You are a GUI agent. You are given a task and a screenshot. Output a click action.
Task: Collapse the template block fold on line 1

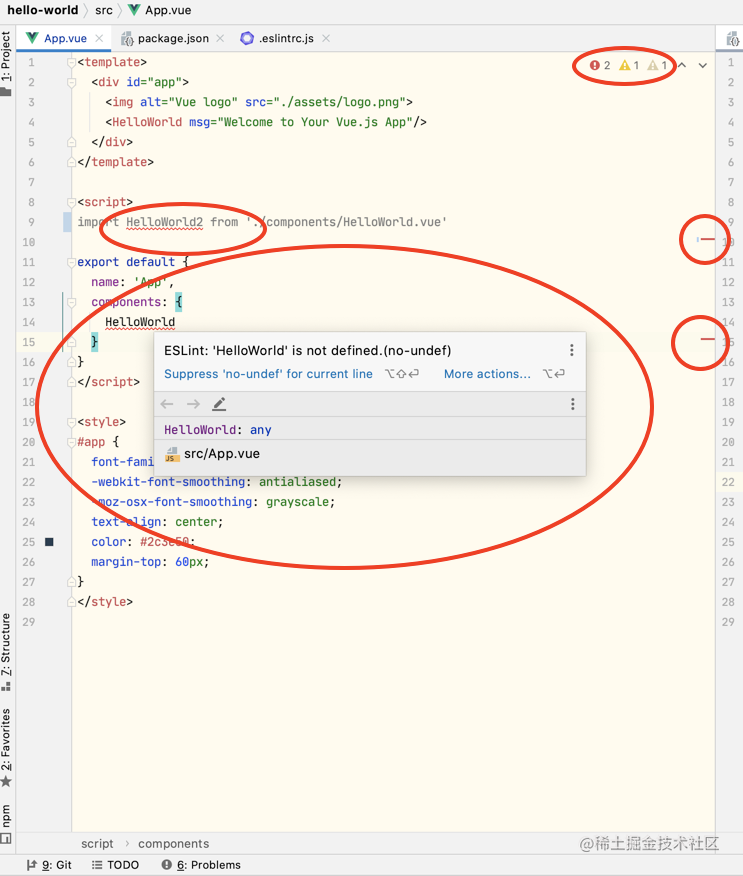pyautogui.click(x=72, y=63)
